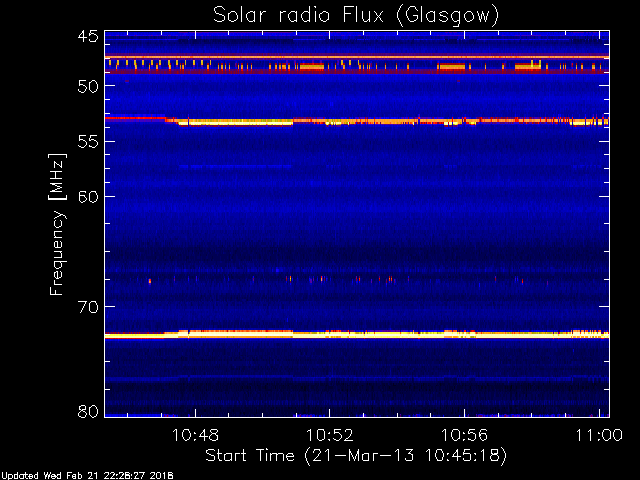The width and height of the screenshot is (640, 480).
Task: Click the "Updated Wed Feb 21" timestamp text
Action: (x=87, y=476)
